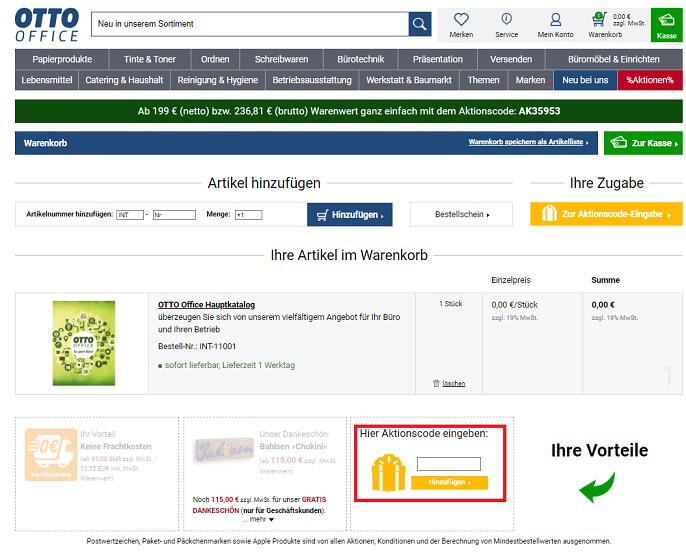The image size is (686, 554).
Task: Open Bürotechnik category
Action: (x=360, y=59)
